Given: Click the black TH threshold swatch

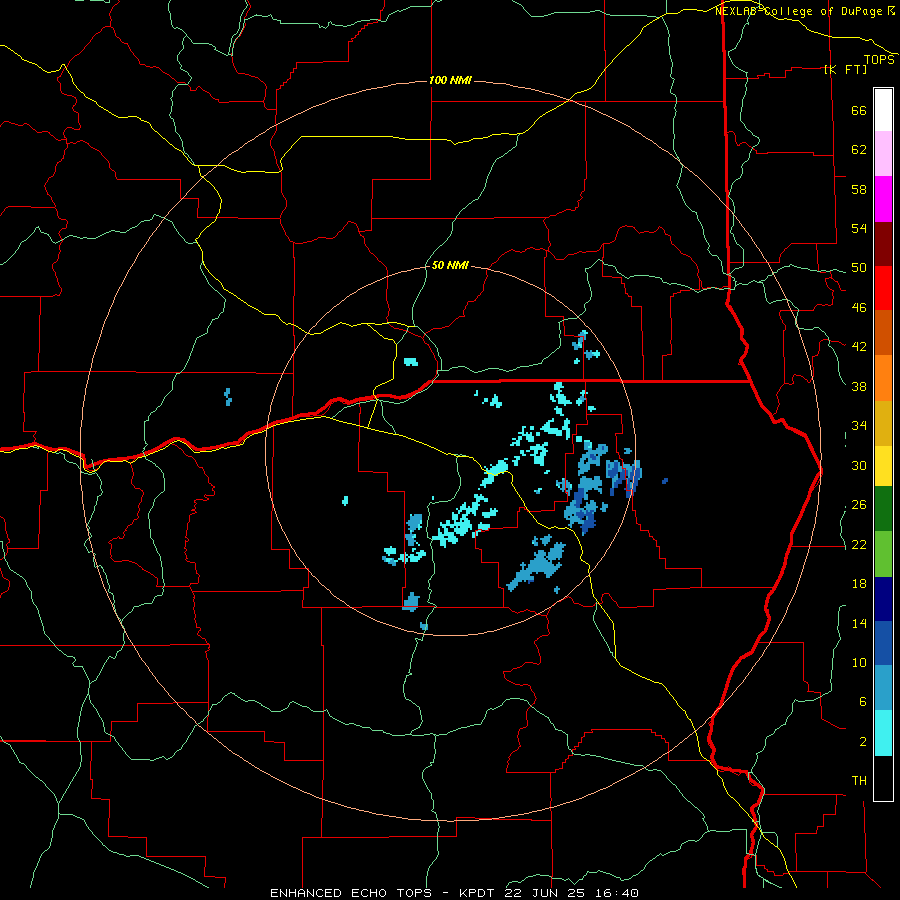Looking at the screenshot, I should click(883, 778).
